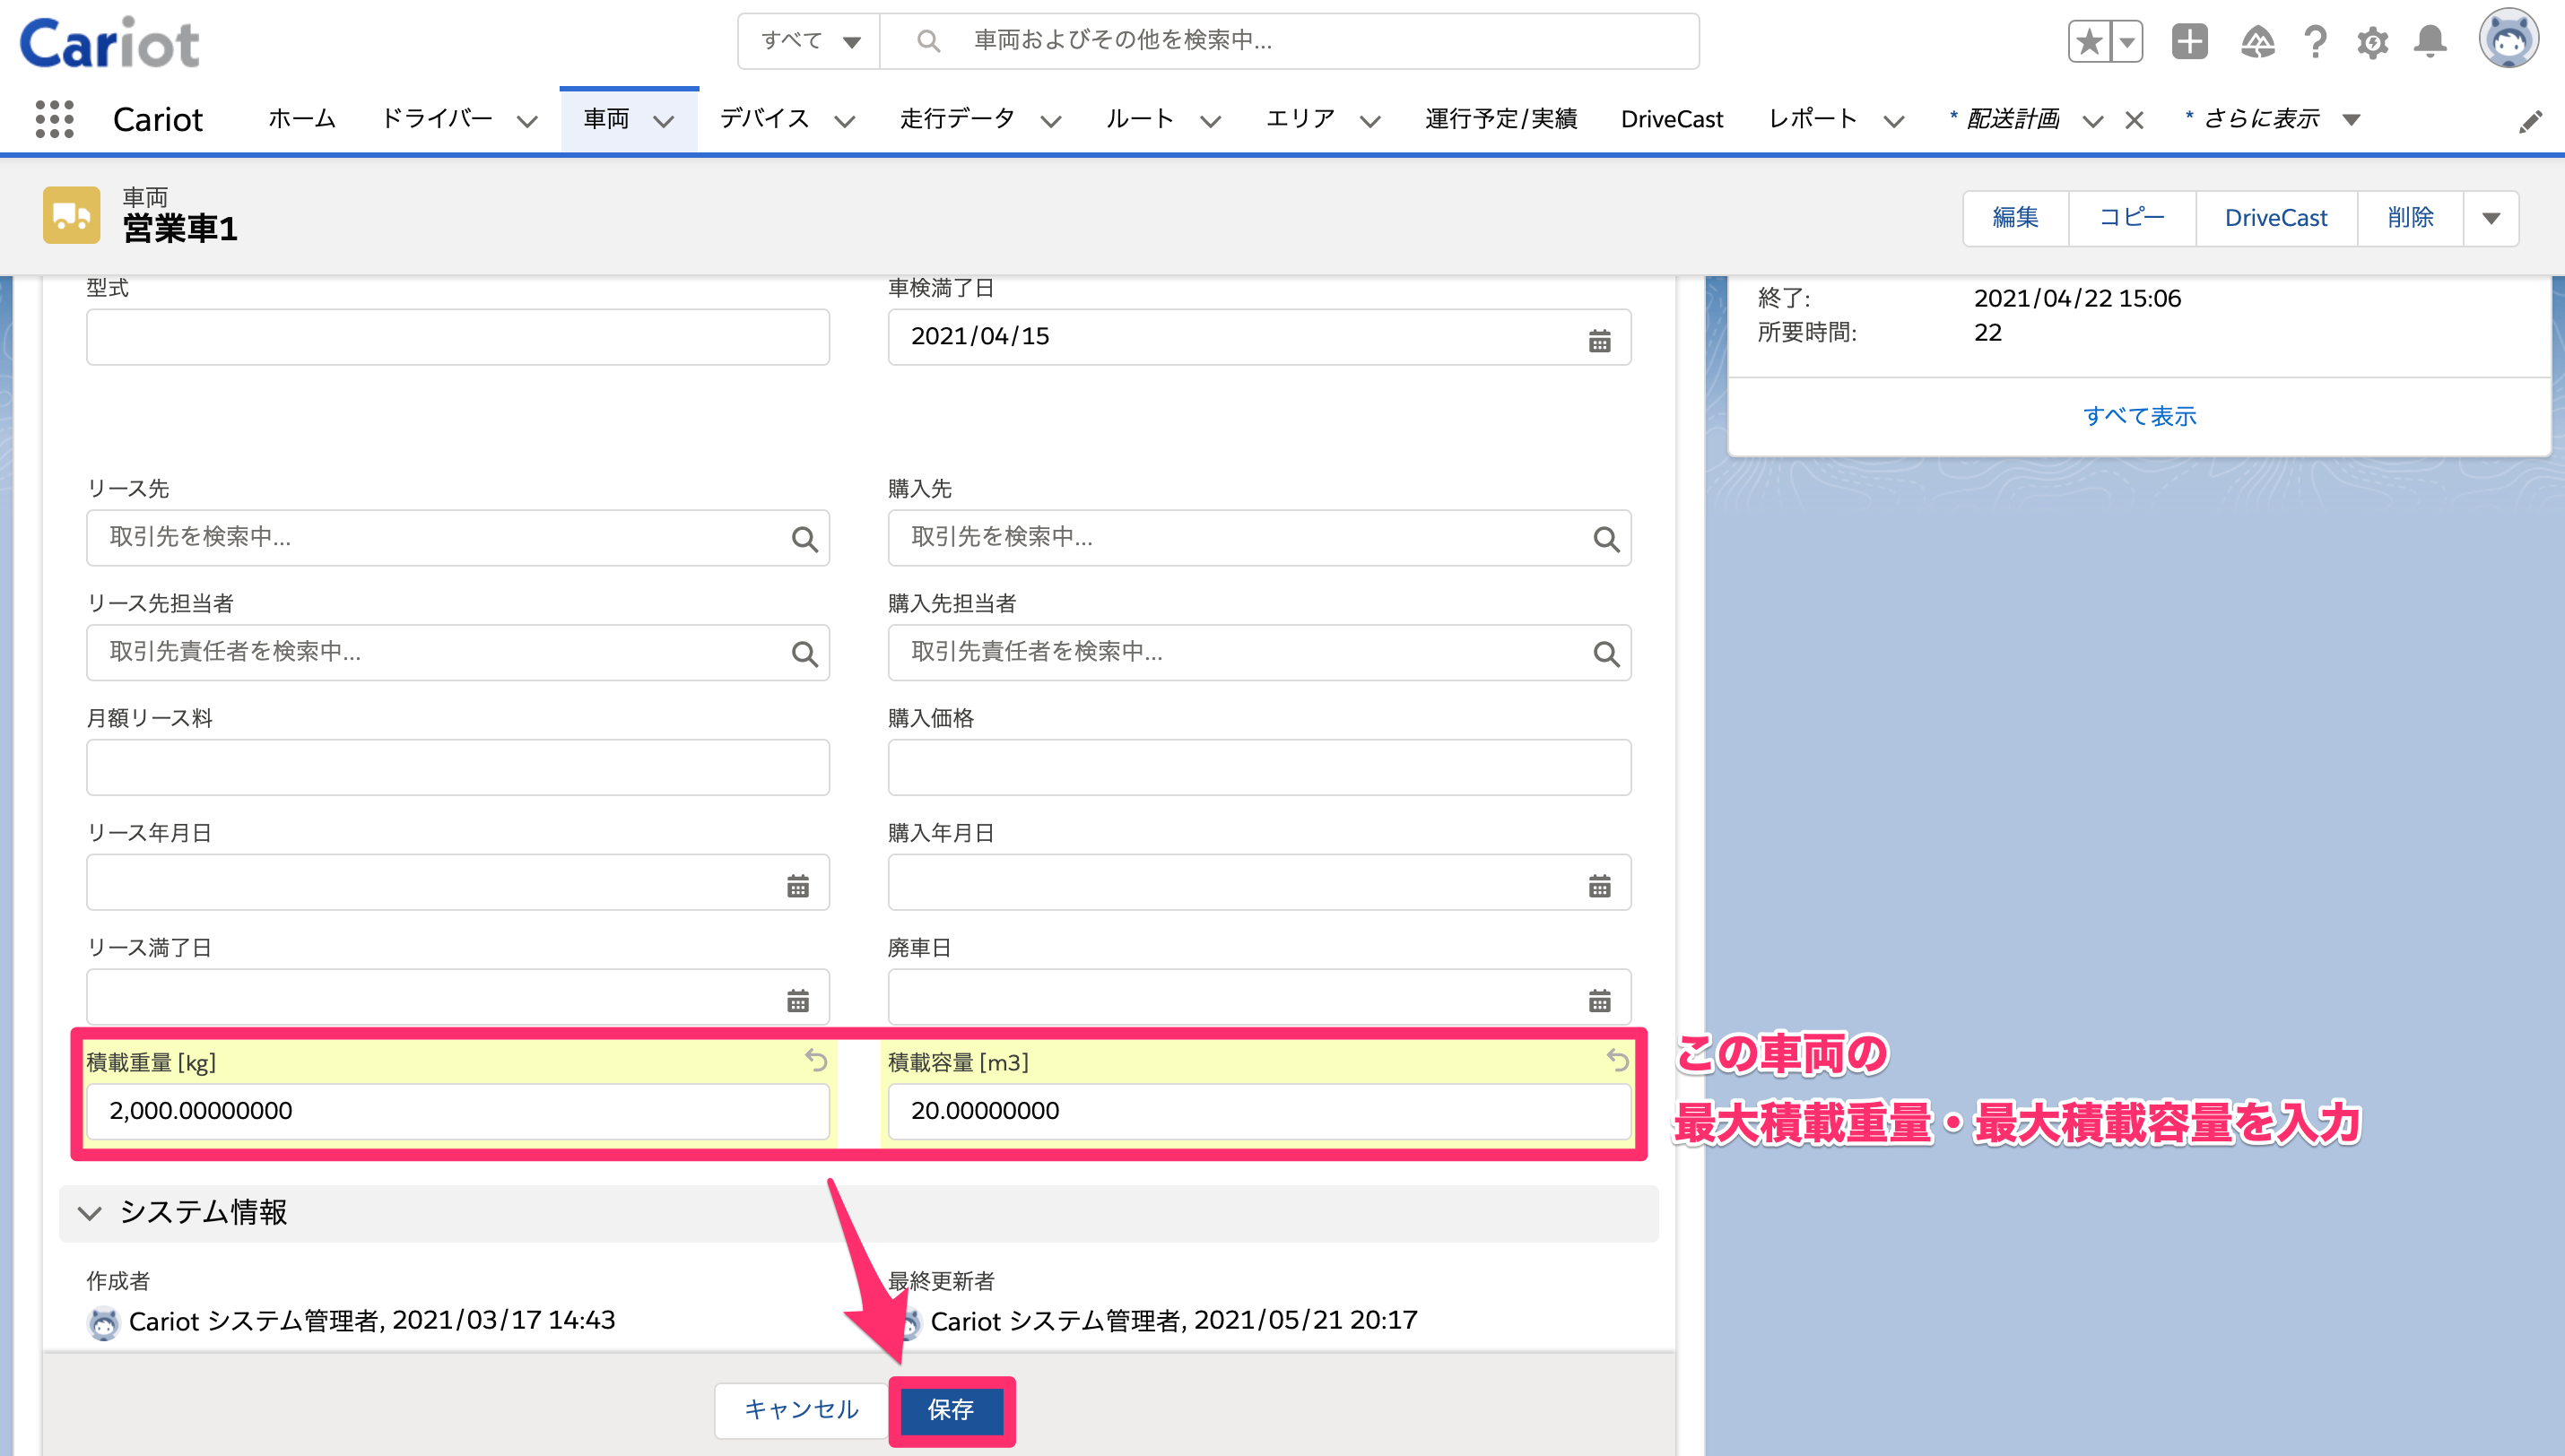Open the Help question mark icon
This screenshot has height=1456, width=2565.
click(x=2315, y=41)
